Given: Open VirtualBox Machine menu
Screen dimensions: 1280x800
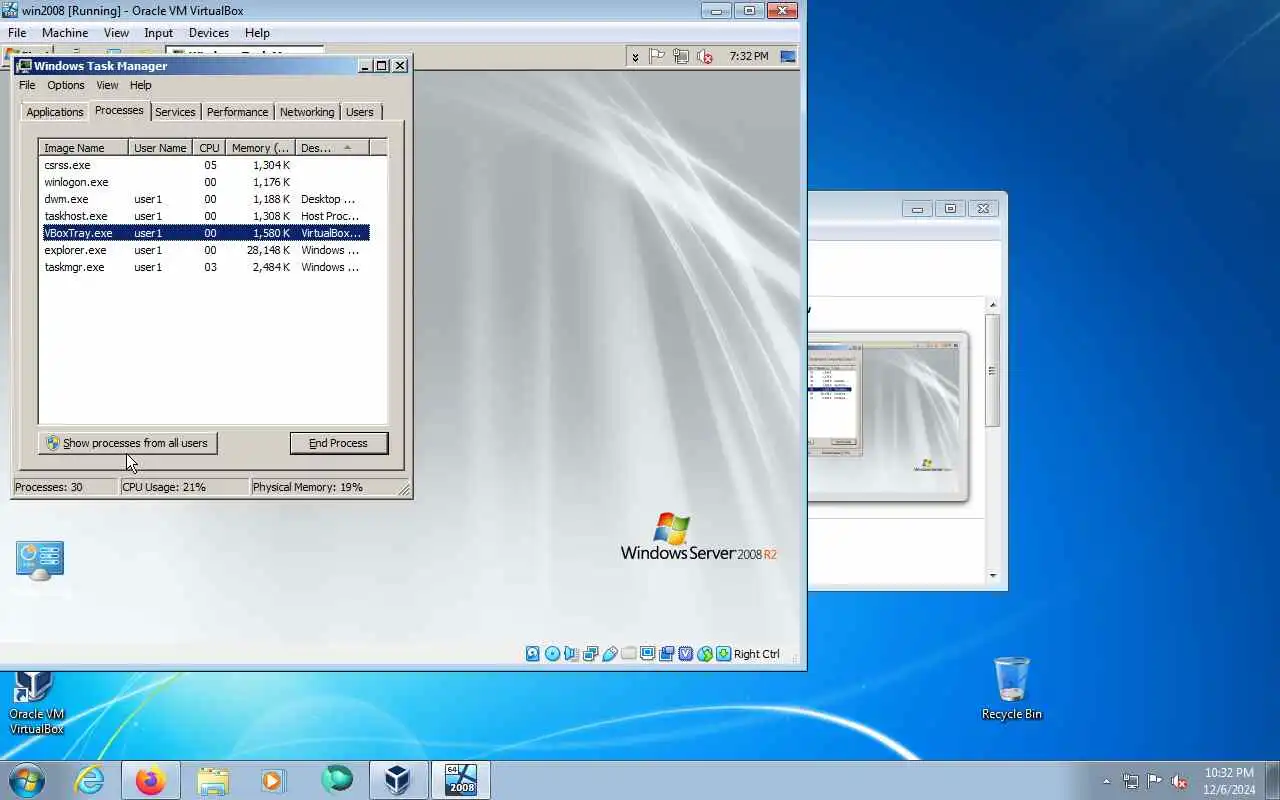Looking at the screenshot, I should [66, 33].
